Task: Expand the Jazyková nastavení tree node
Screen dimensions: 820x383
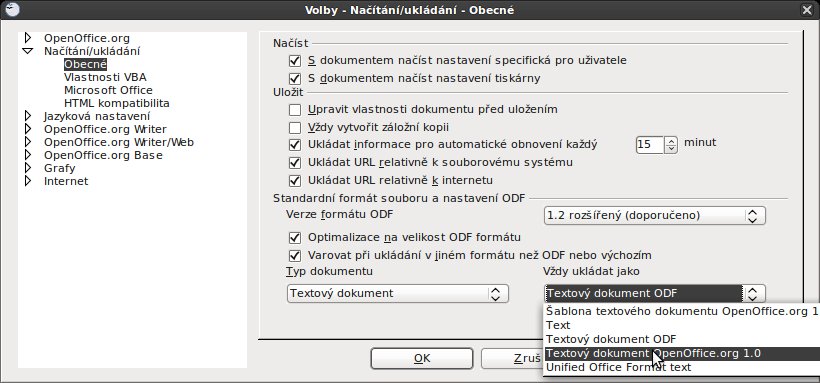Action: tap(28, 116)
